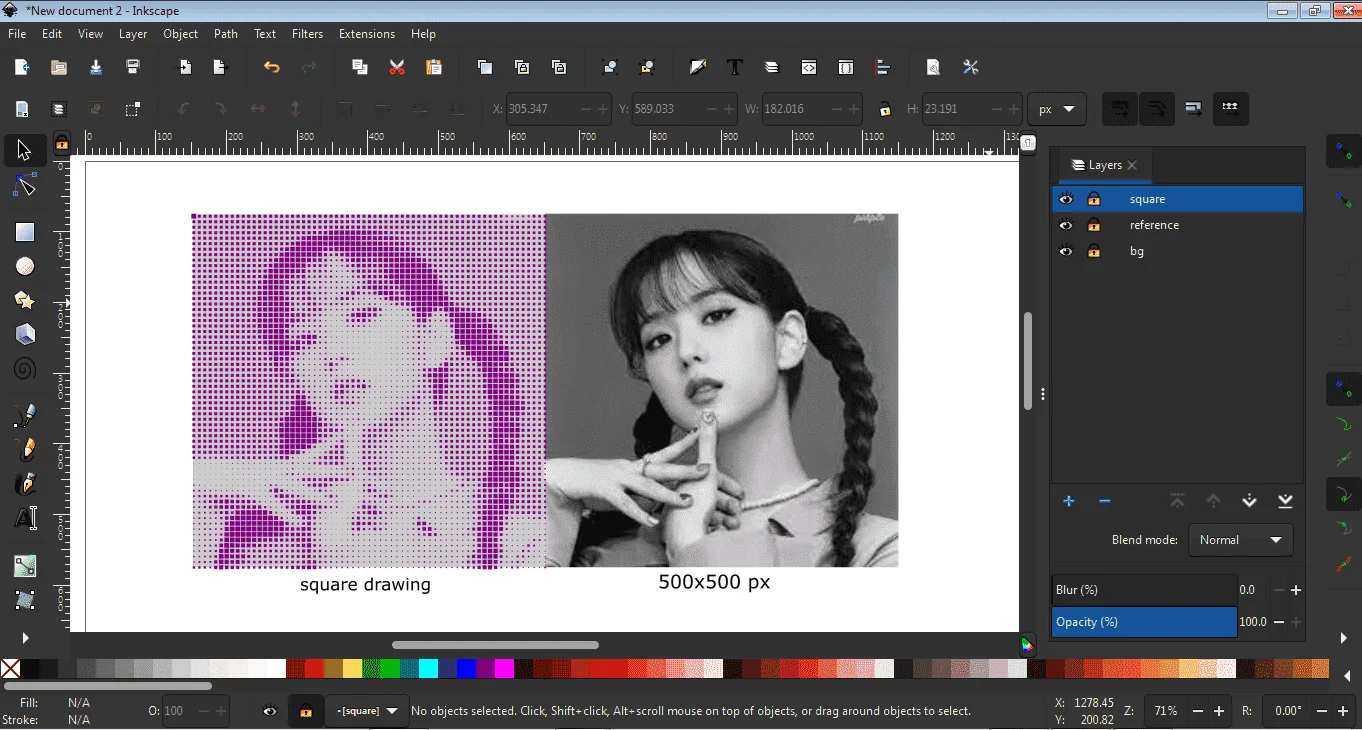Hide the bg layer with eye icon
This screenshot has width=1362, height=730.
[1066, 251]
